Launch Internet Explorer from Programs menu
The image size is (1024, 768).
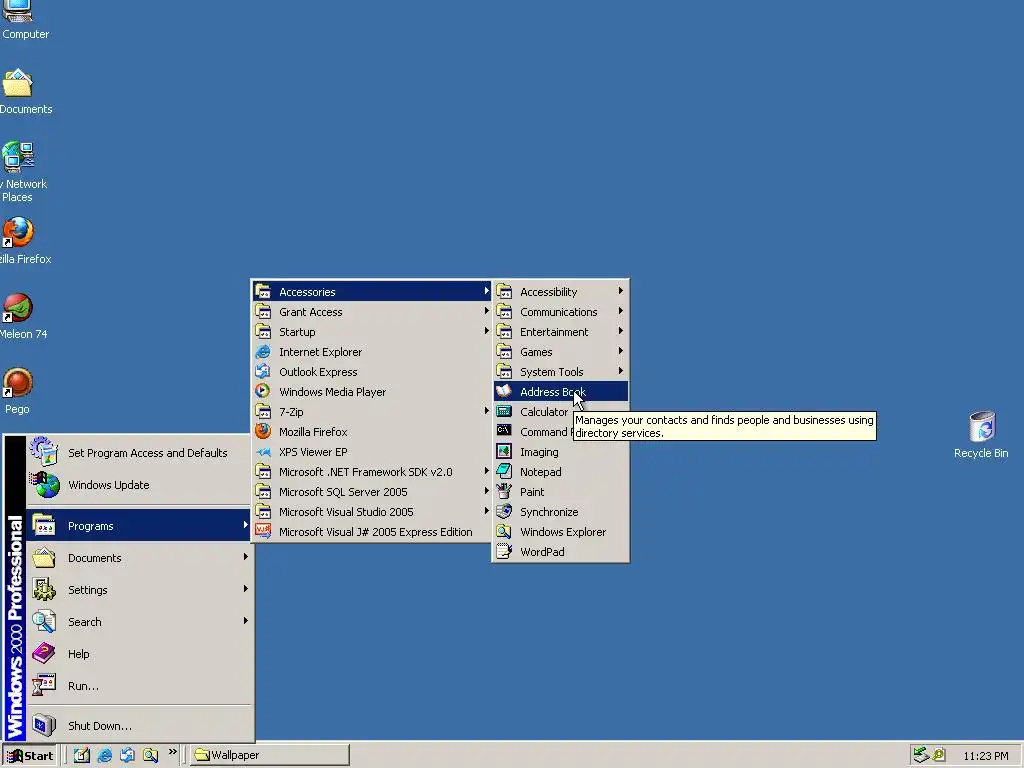(x=372, y=352)
